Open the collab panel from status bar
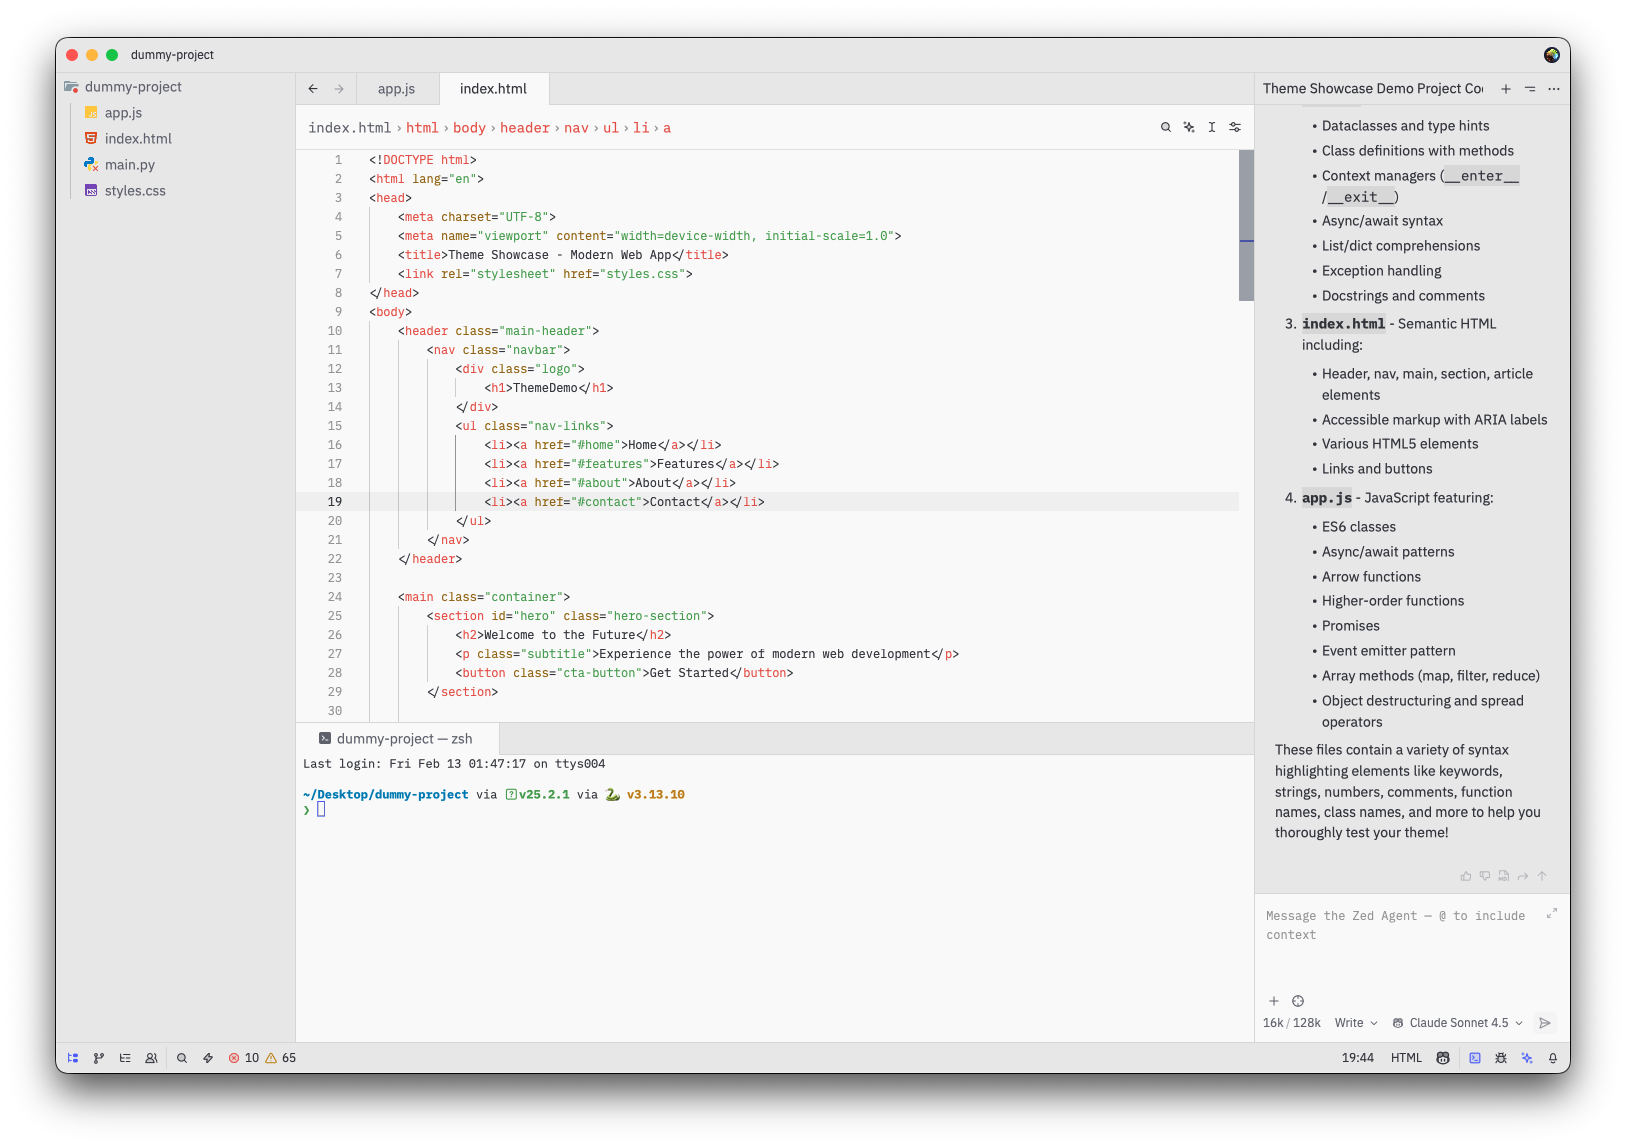 click(x=151, y=1058)
